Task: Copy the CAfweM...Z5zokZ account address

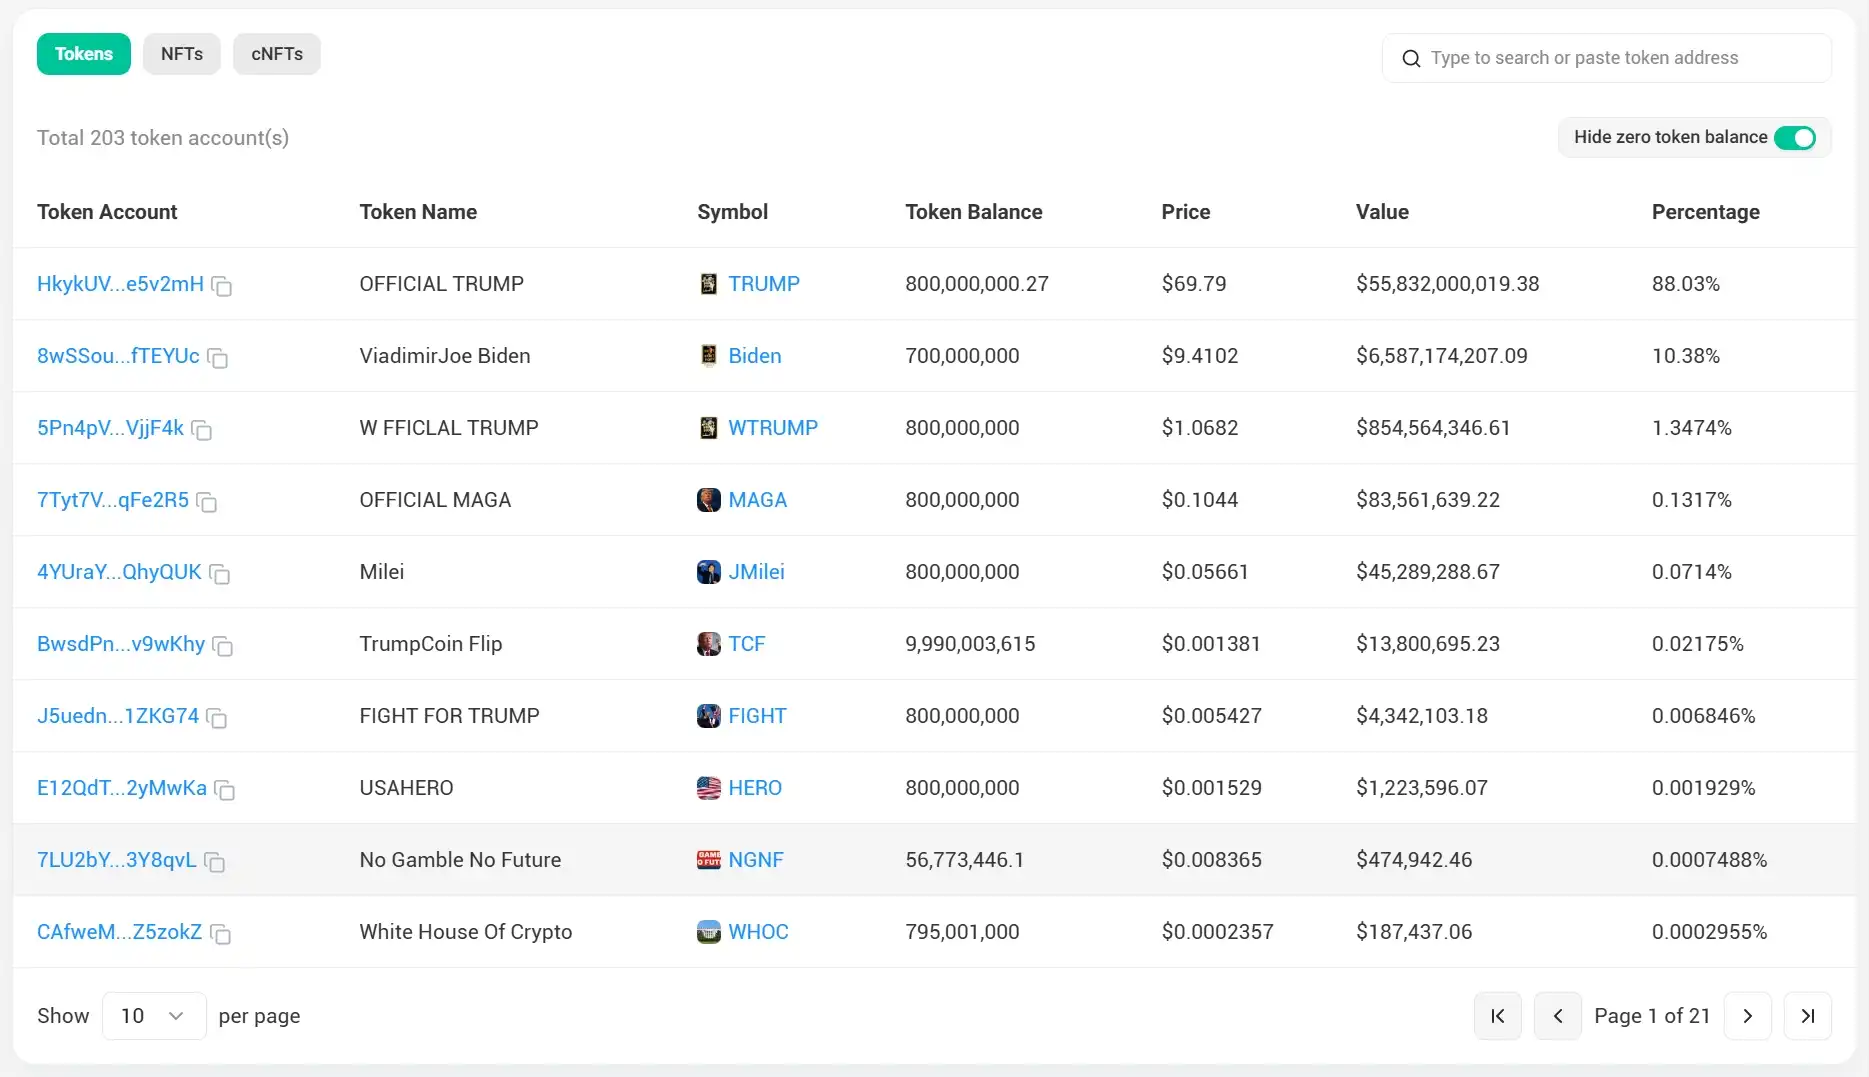Action: 220,935
